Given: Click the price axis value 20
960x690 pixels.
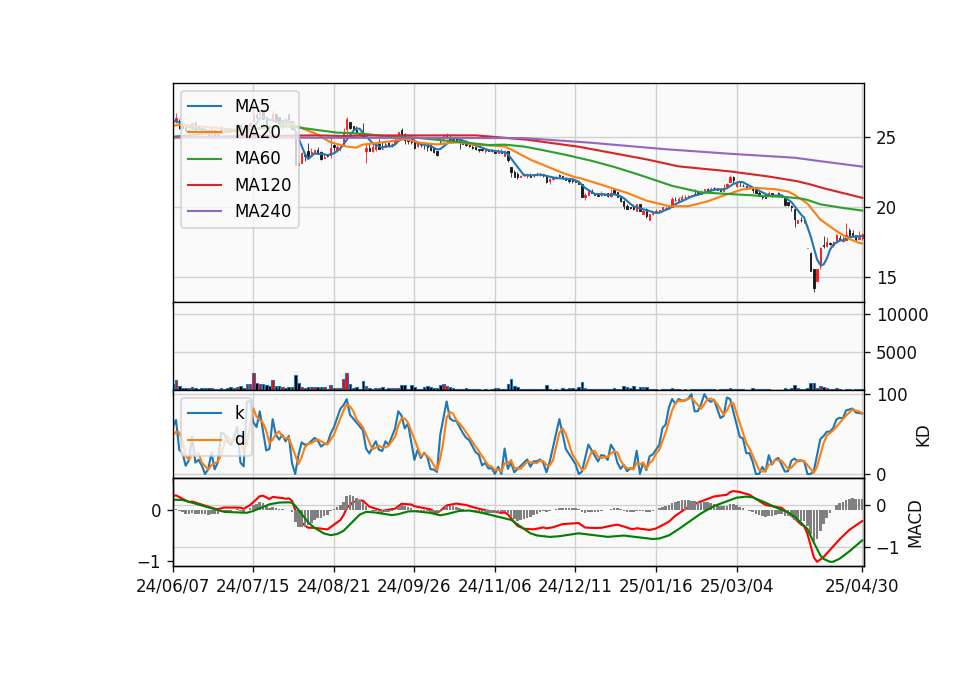Looking at the screenshot, I should (x=886, y=208).
